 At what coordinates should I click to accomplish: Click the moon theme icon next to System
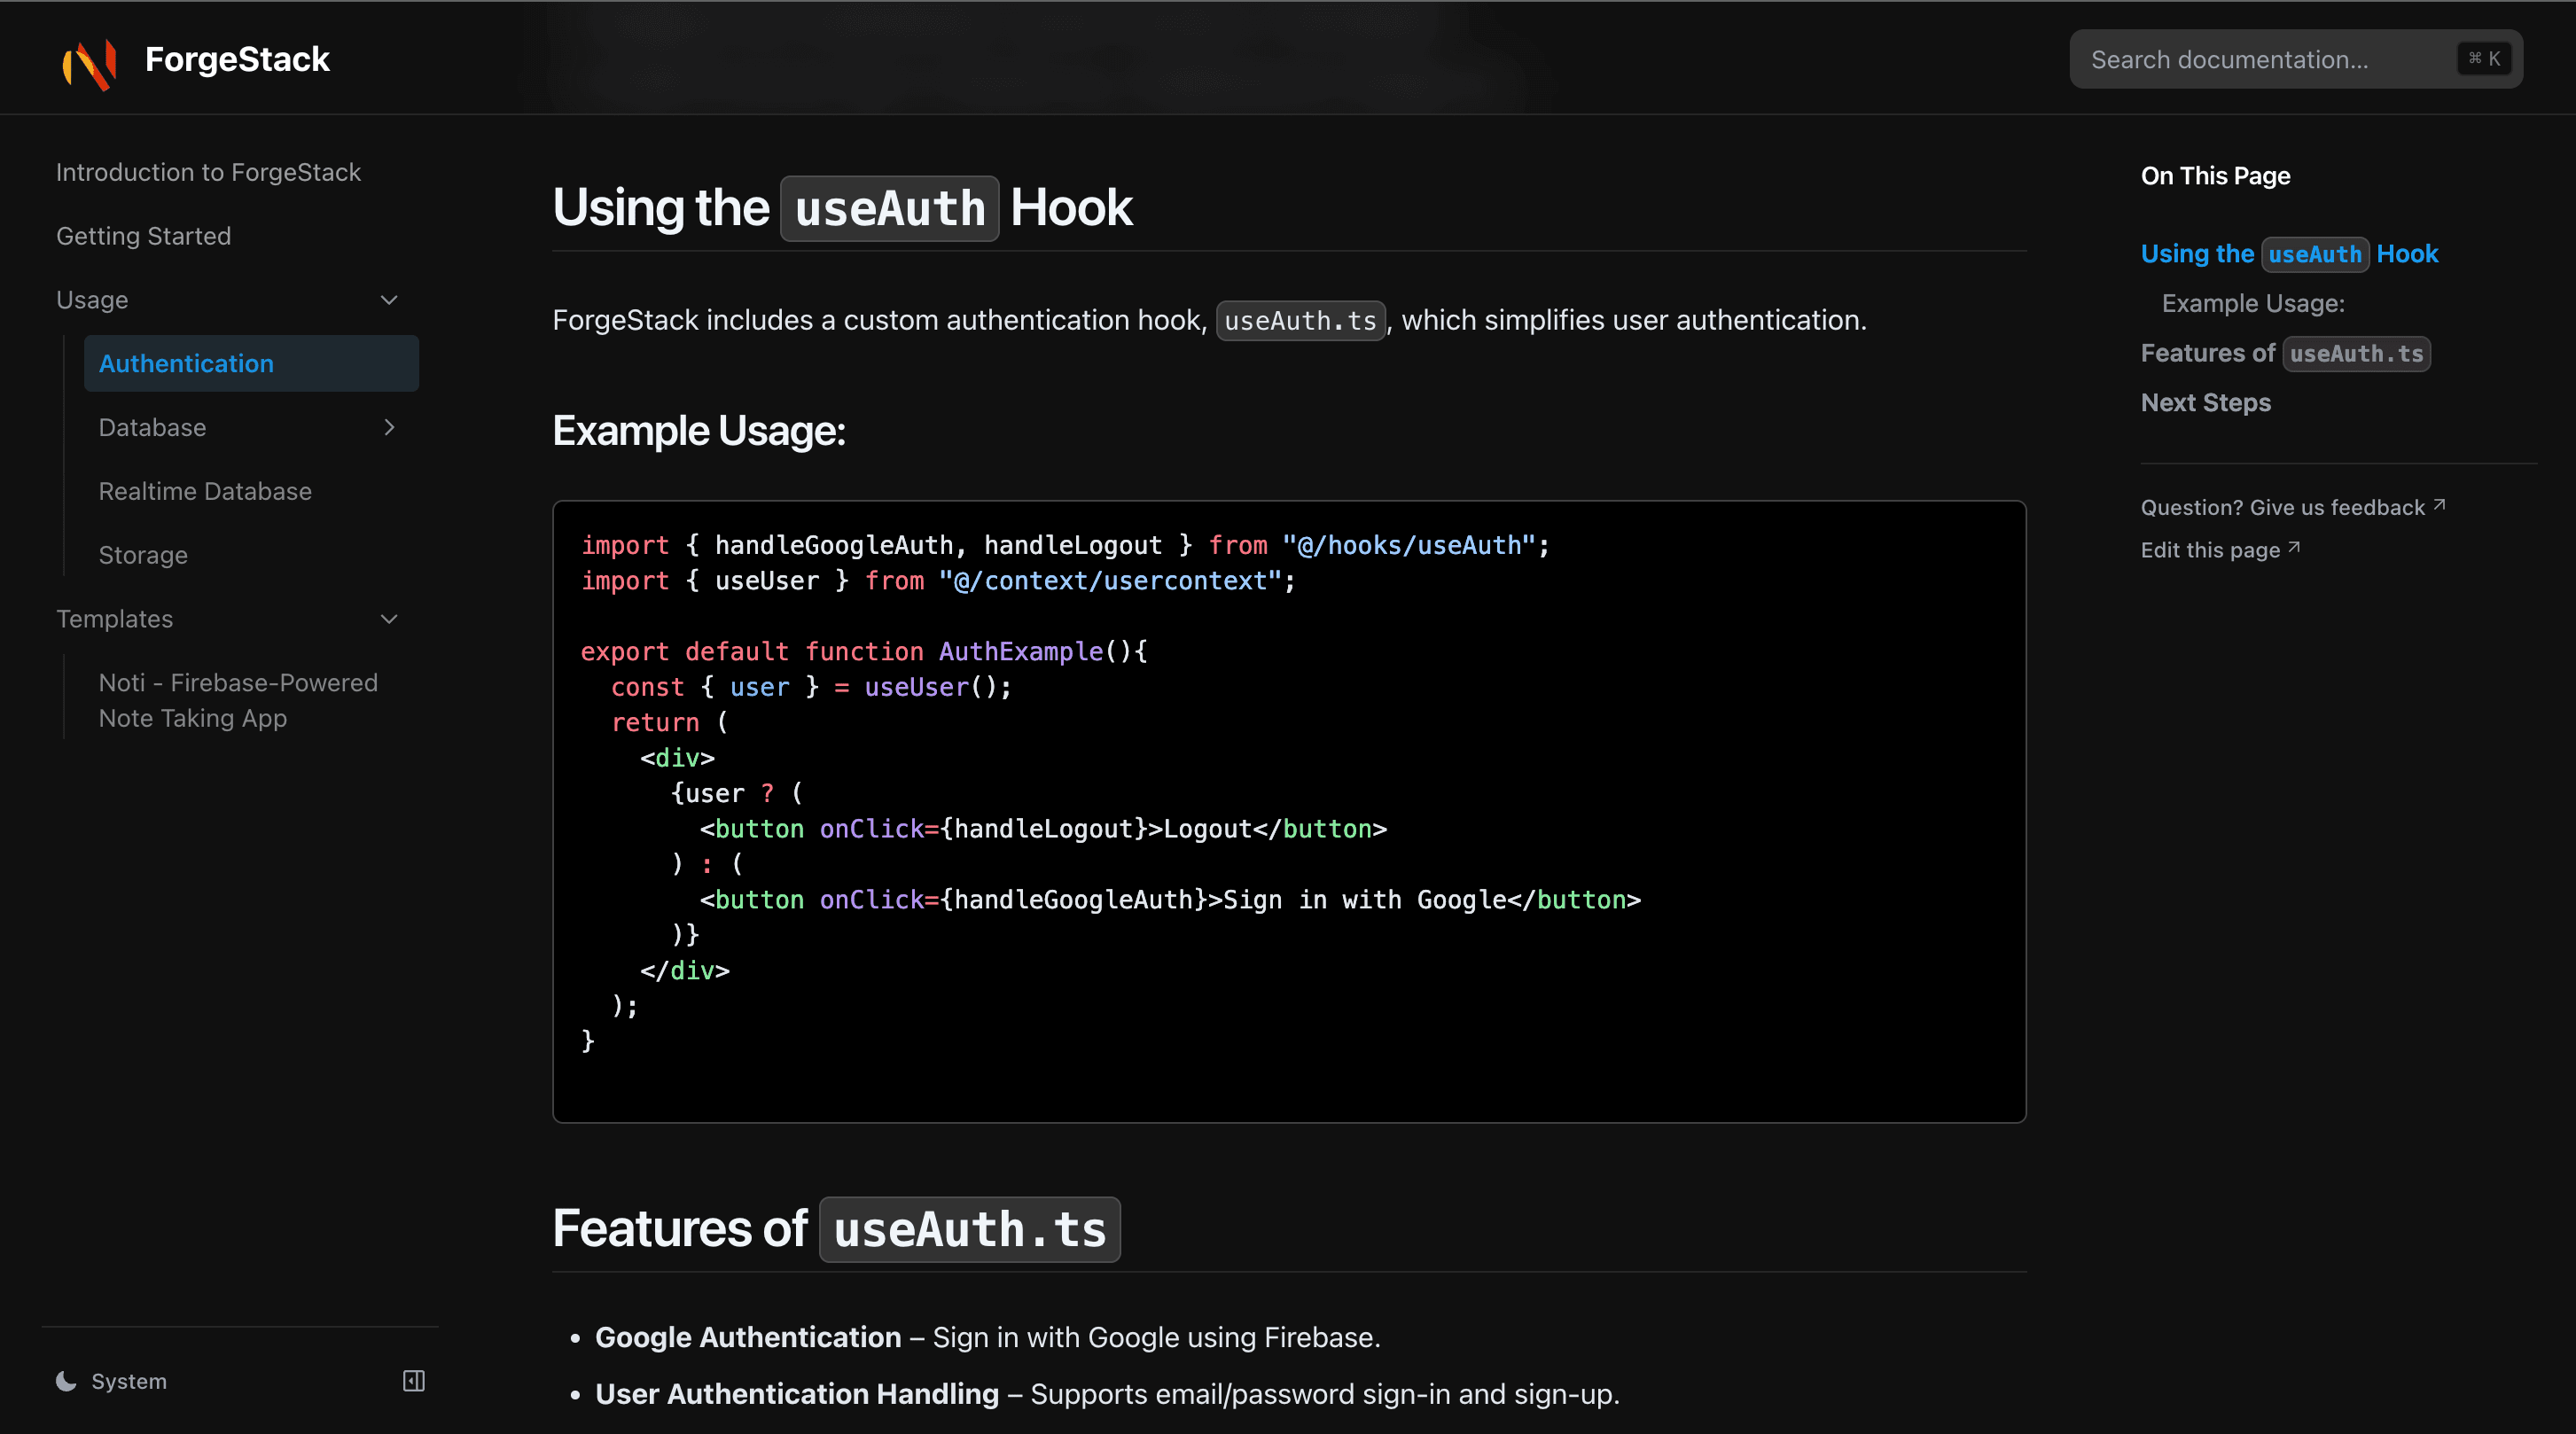[64, 1380]
